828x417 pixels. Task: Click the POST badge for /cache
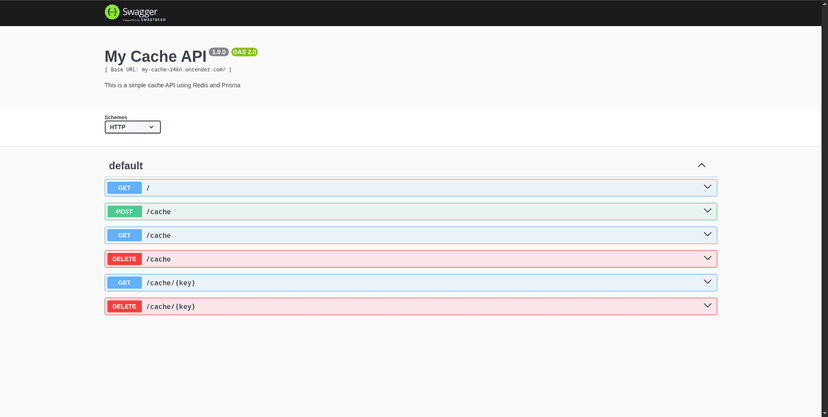(x=124, y=212)
